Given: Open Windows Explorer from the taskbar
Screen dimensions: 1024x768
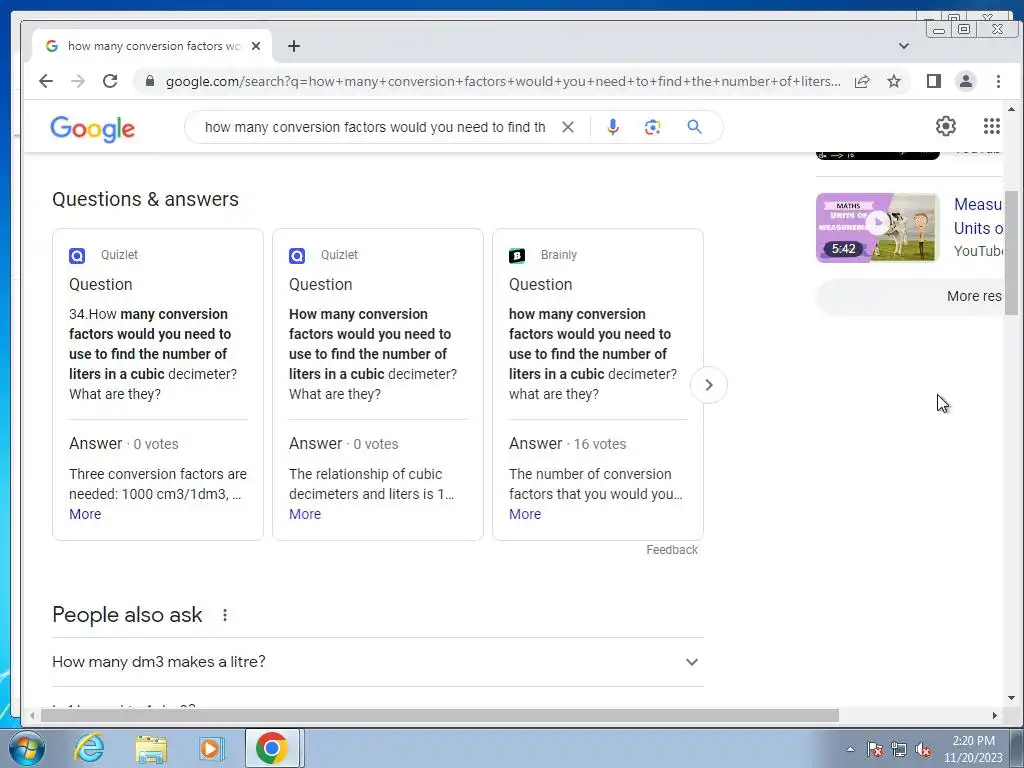Looking at the screenshot, I should (151, 748).
